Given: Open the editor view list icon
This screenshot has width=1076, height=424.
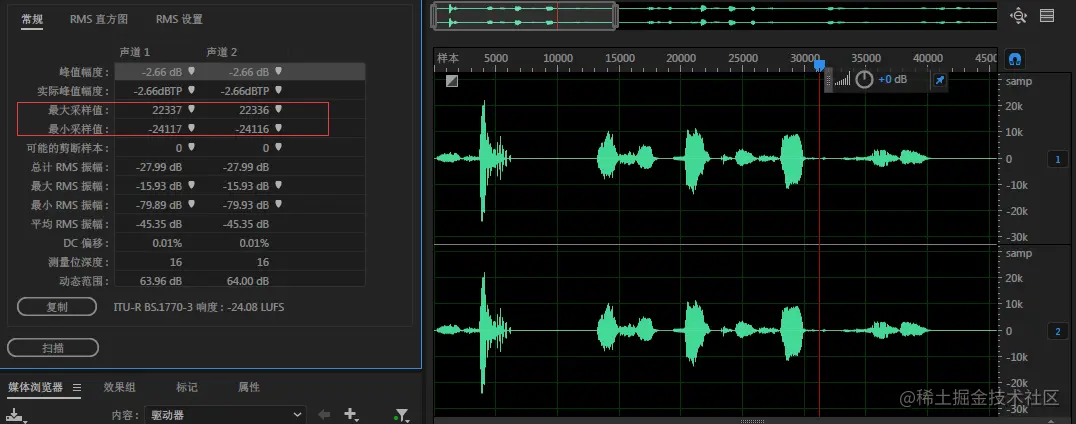Looking at the screenshot, I should (1046, 16).
